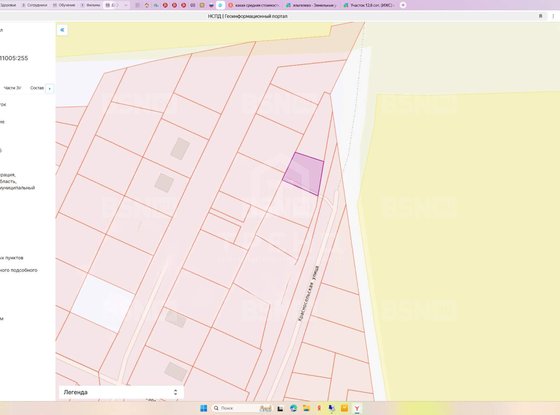Open Microsoft Edge from the taskbar
This screenshot has width=560, height=415.
pos(294,408)
